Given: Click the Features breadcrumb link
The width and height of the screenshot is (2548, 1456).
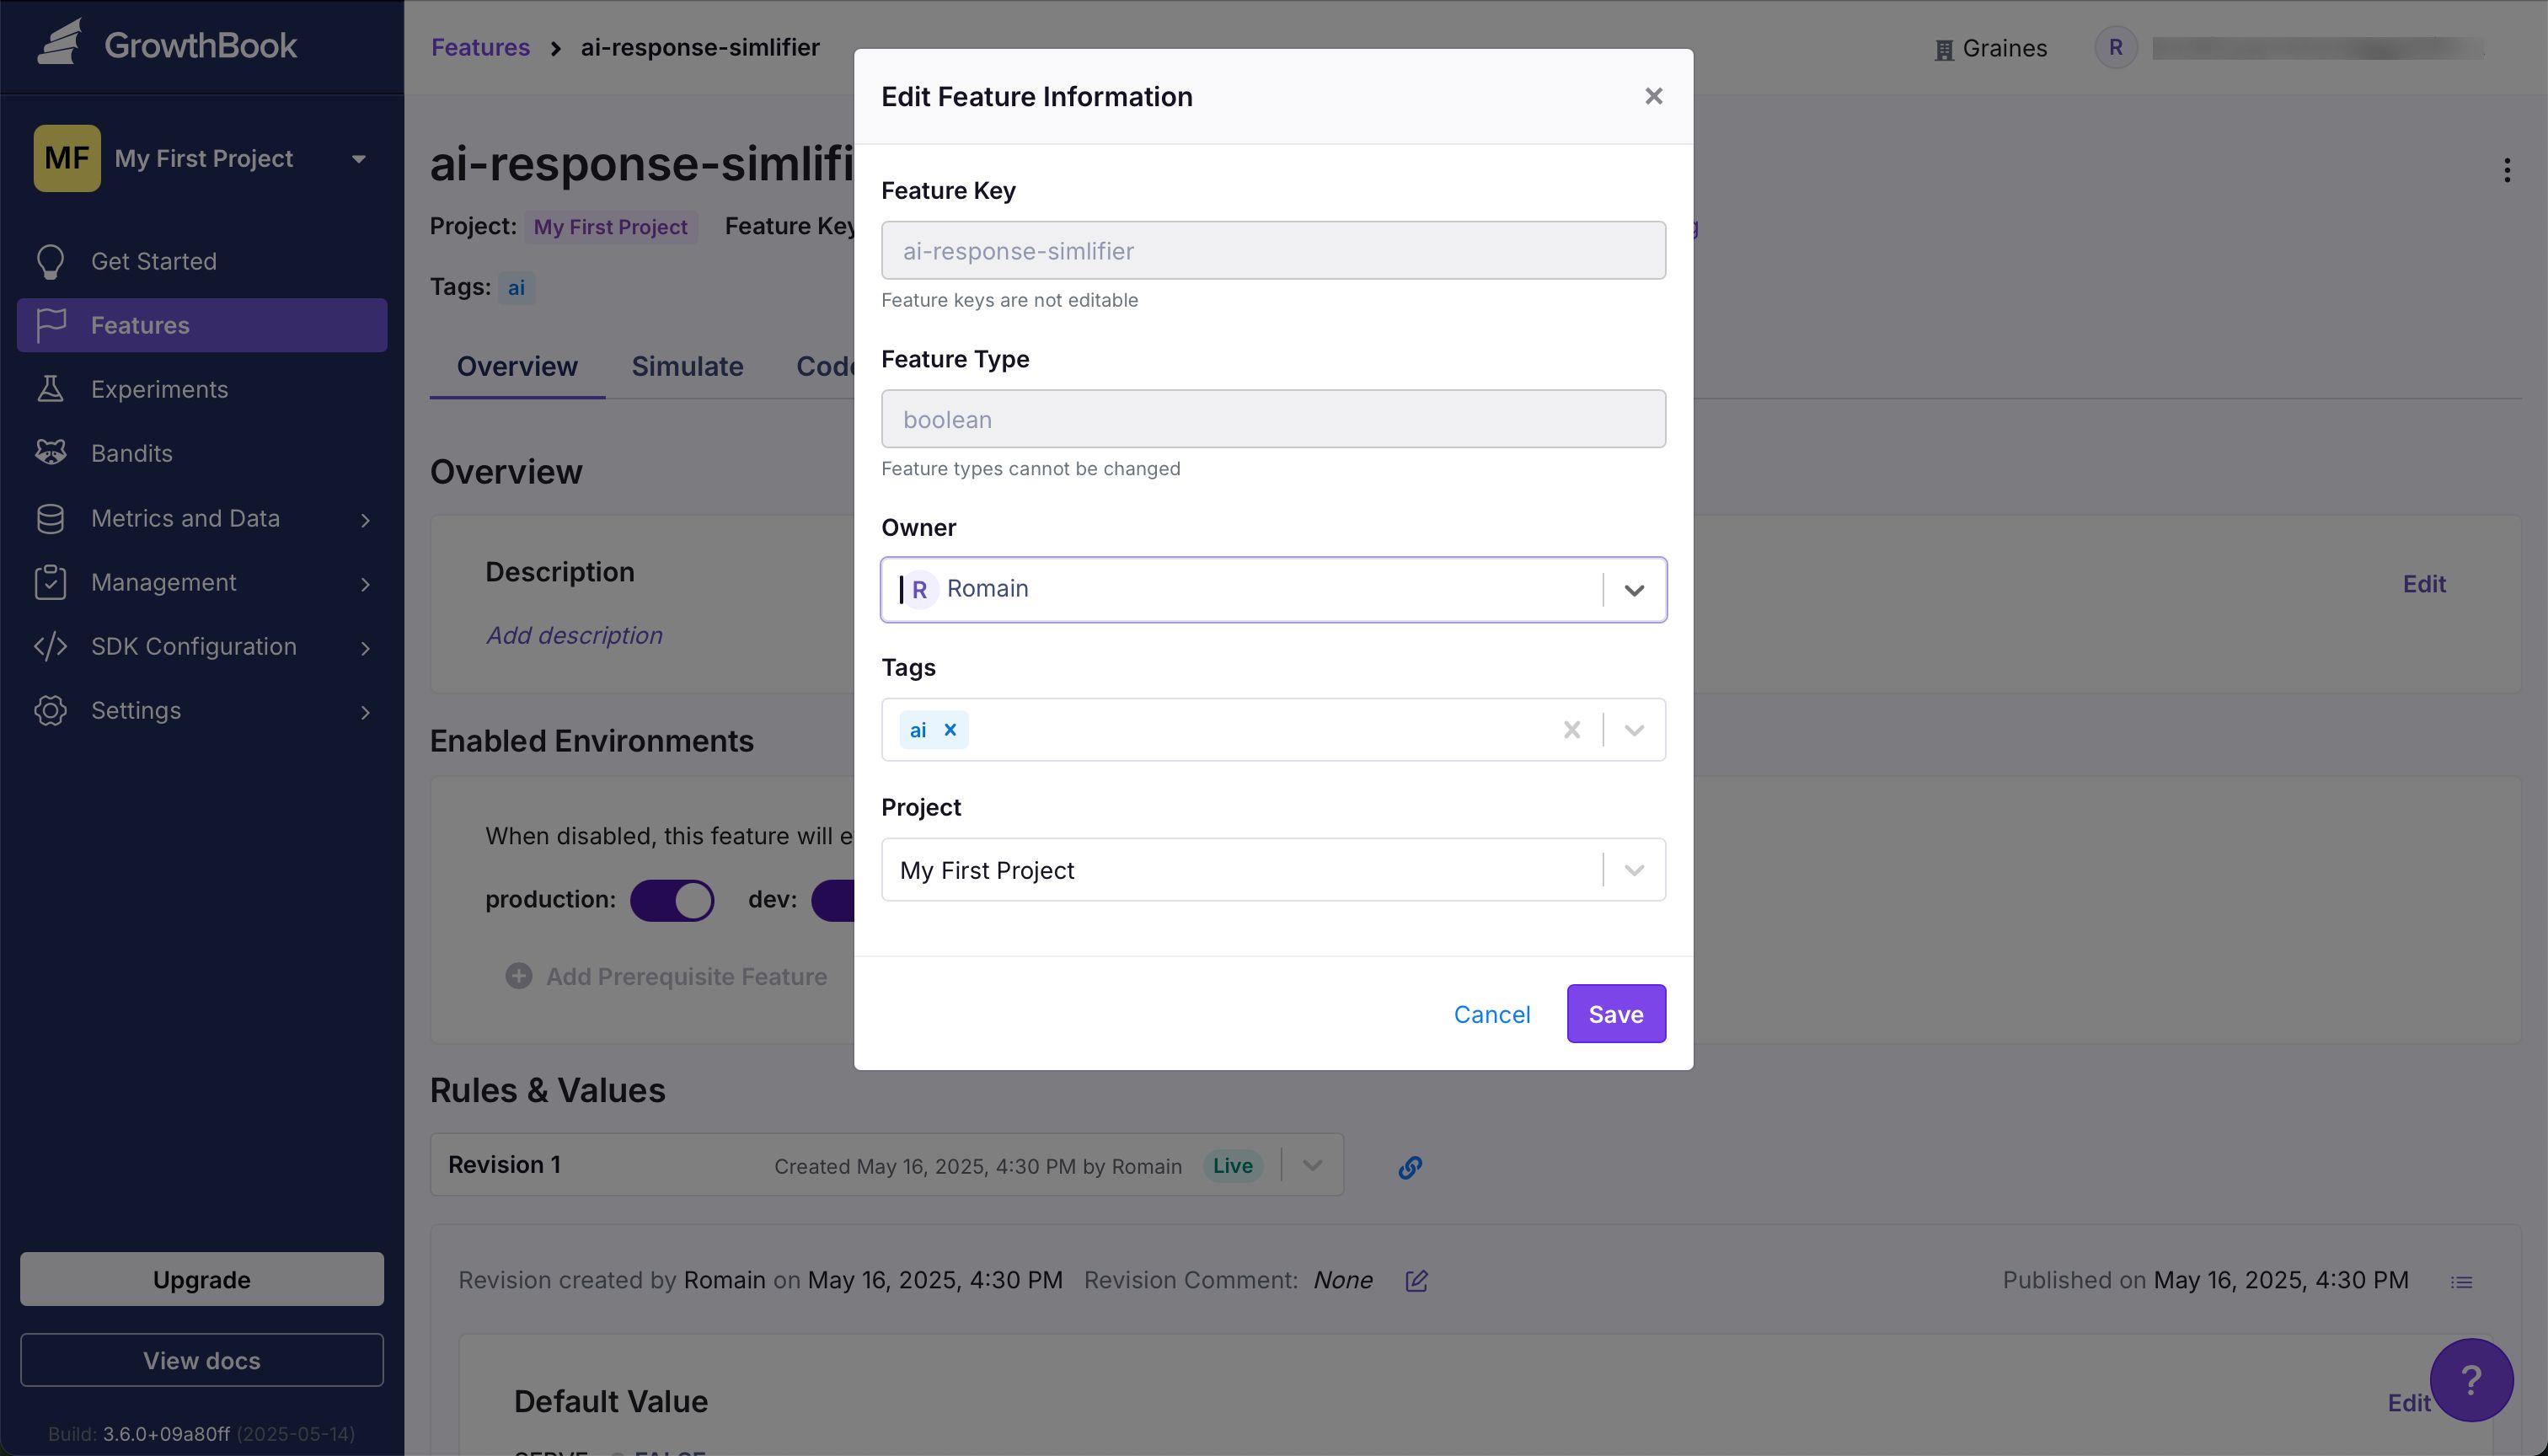Looking at the screenshot, I should pyautogui.click(x=480, y=47).
